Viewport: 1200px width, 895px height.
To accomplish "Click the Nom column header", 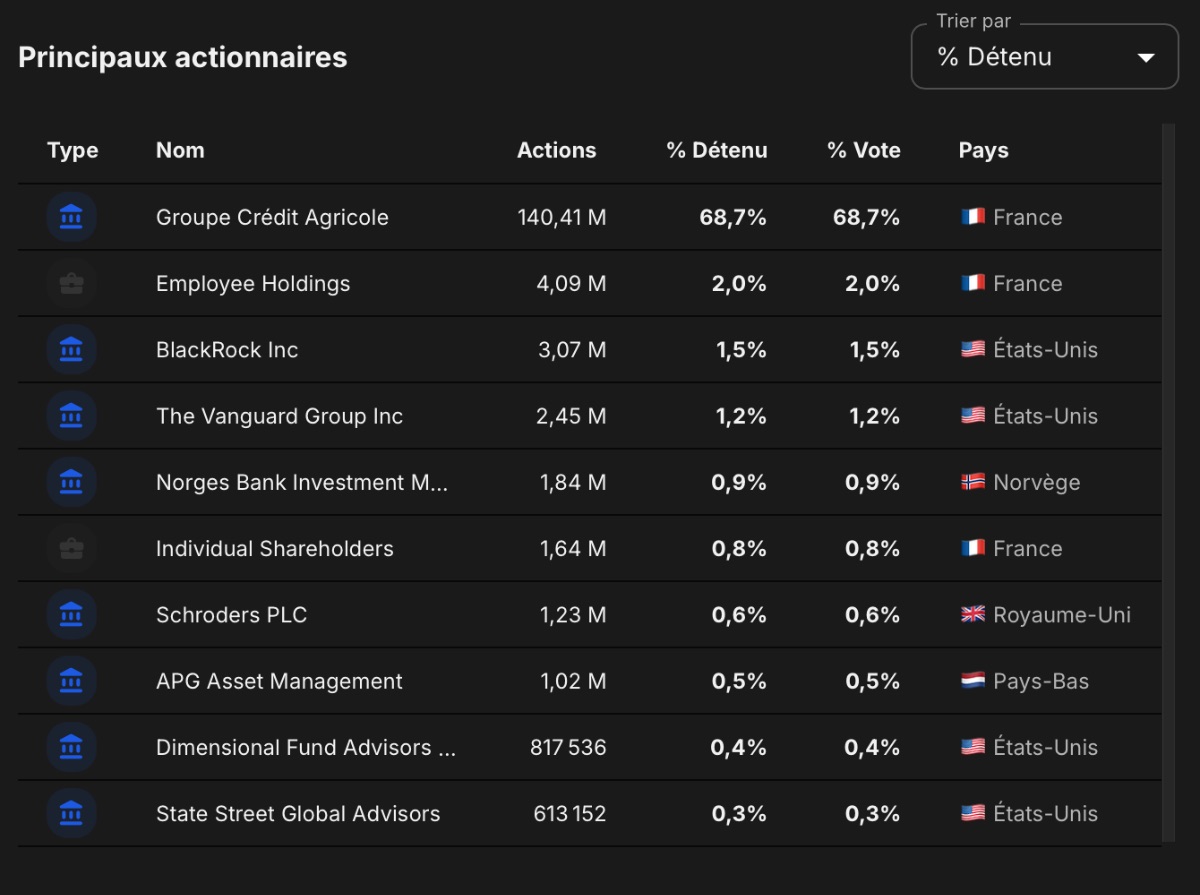I will (x=180, y=150).
